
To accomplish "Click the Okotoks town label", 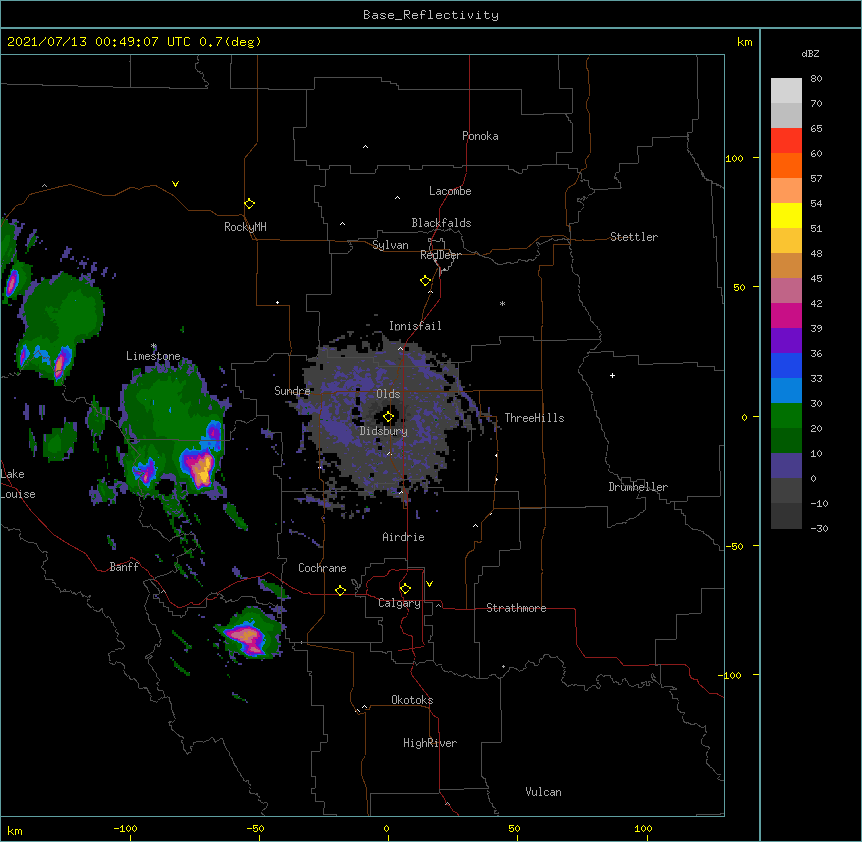I will coord(412,700).
